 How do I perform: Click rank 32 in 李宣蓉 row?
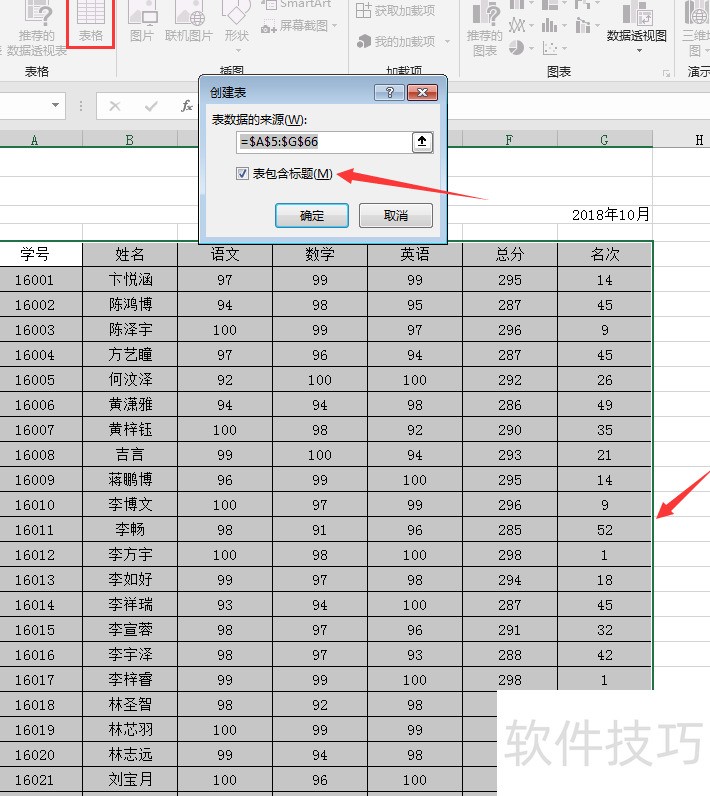coord(604,629)
